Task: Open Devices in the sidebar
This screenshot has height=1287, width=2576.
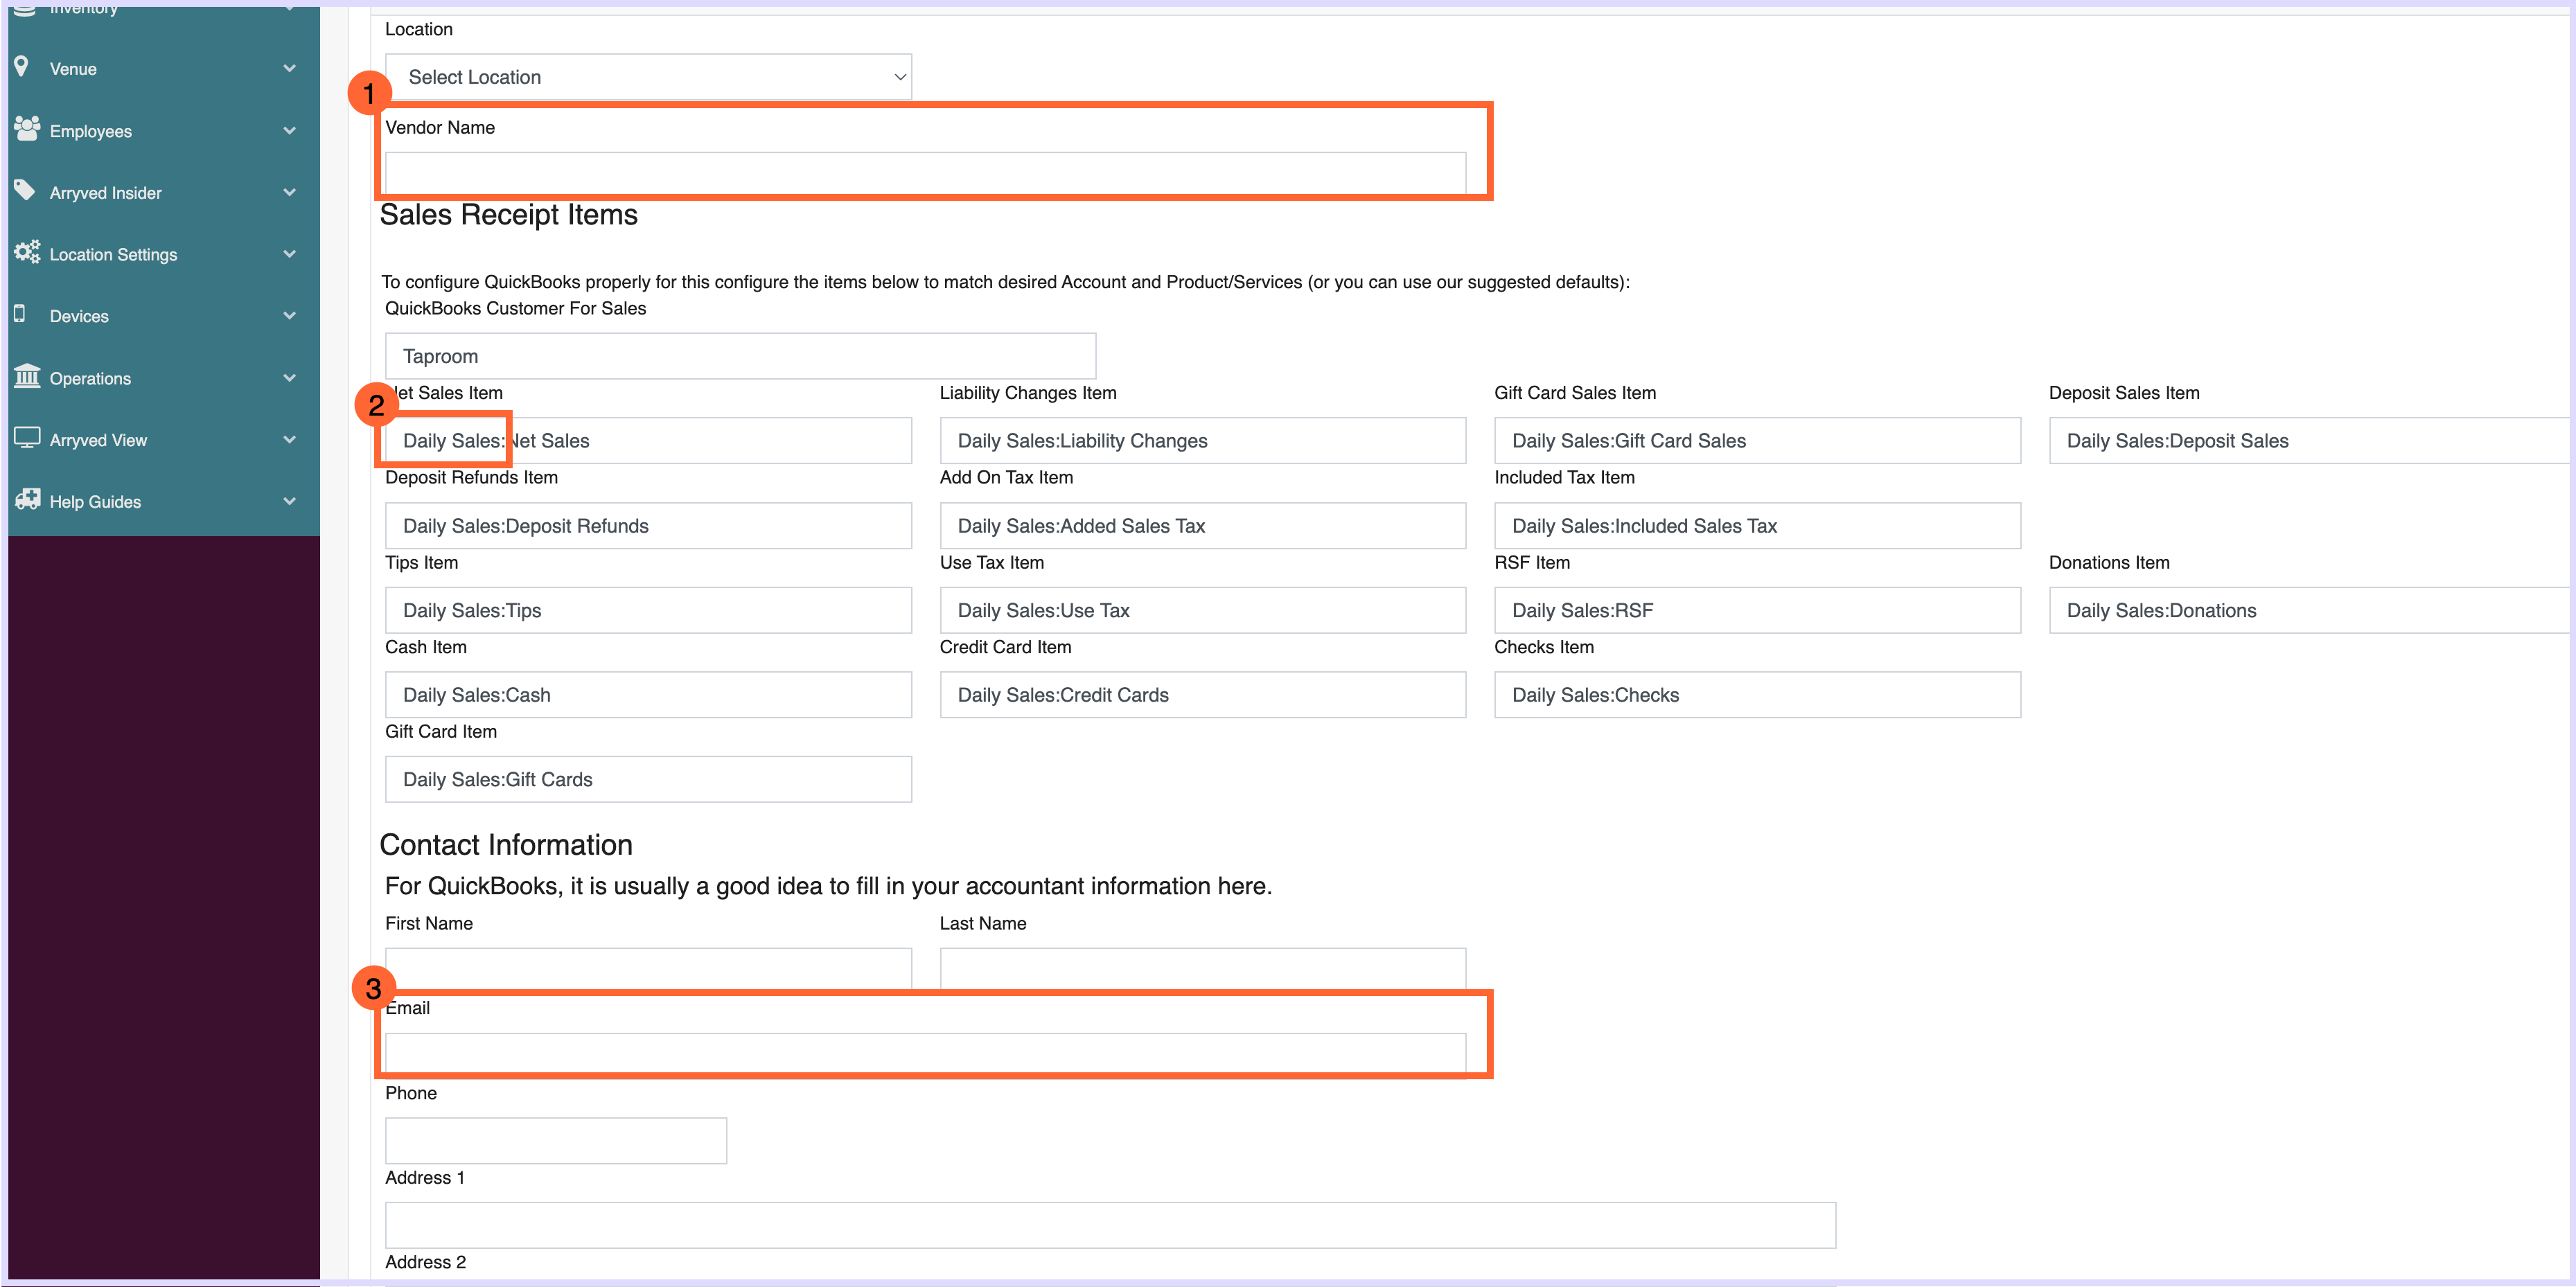Action: pos(164,316)
